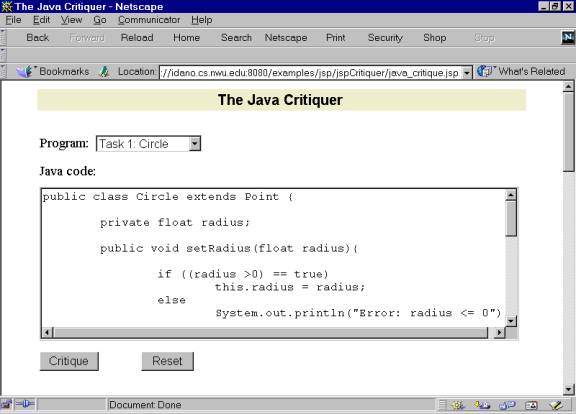576x414 pixels.
Task: Open the Go menu
Action: (100, 20)
